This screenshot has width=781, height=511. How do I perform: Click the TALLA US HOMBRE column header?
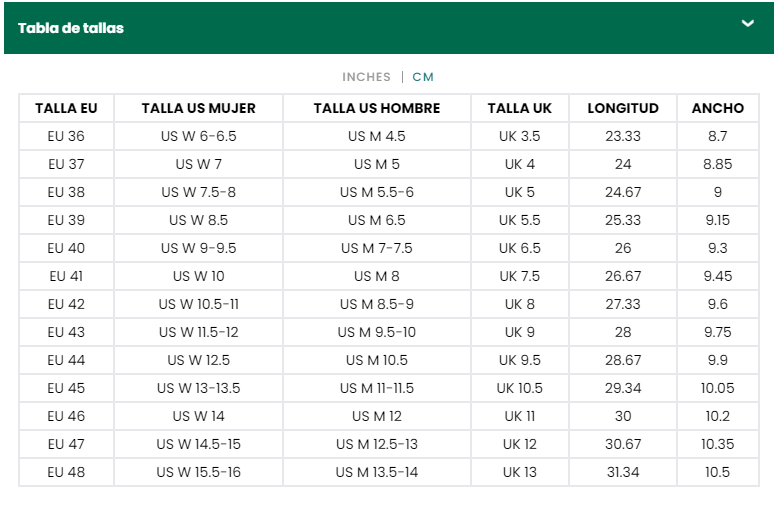377,108
